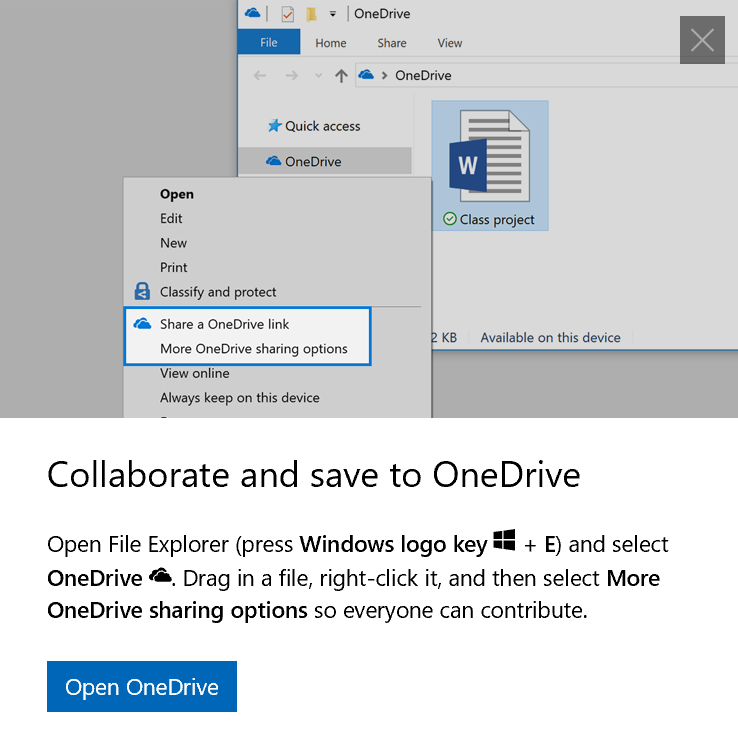Choose Edit from the context menu
738x745 pixels.
click(x=171, y=218)
